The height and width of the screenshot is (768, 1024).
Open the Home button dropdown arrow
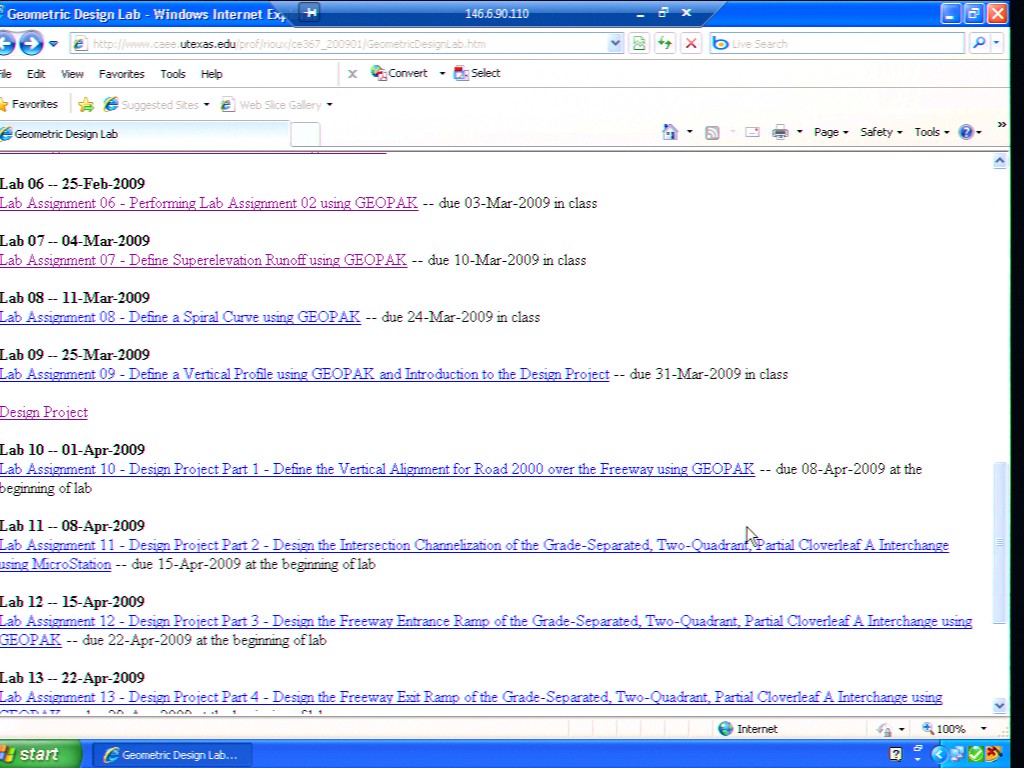[x=690, y=132]
